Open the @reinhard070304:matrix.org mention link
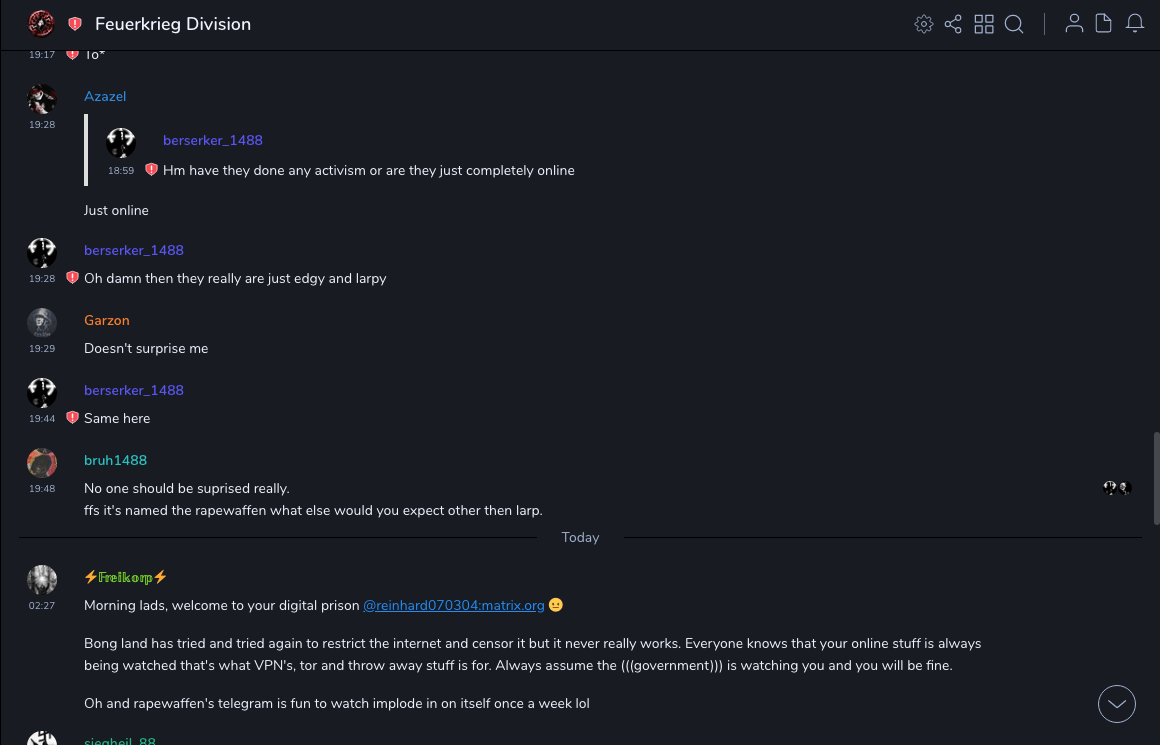 pyautogui.click(x=453, y=605)
